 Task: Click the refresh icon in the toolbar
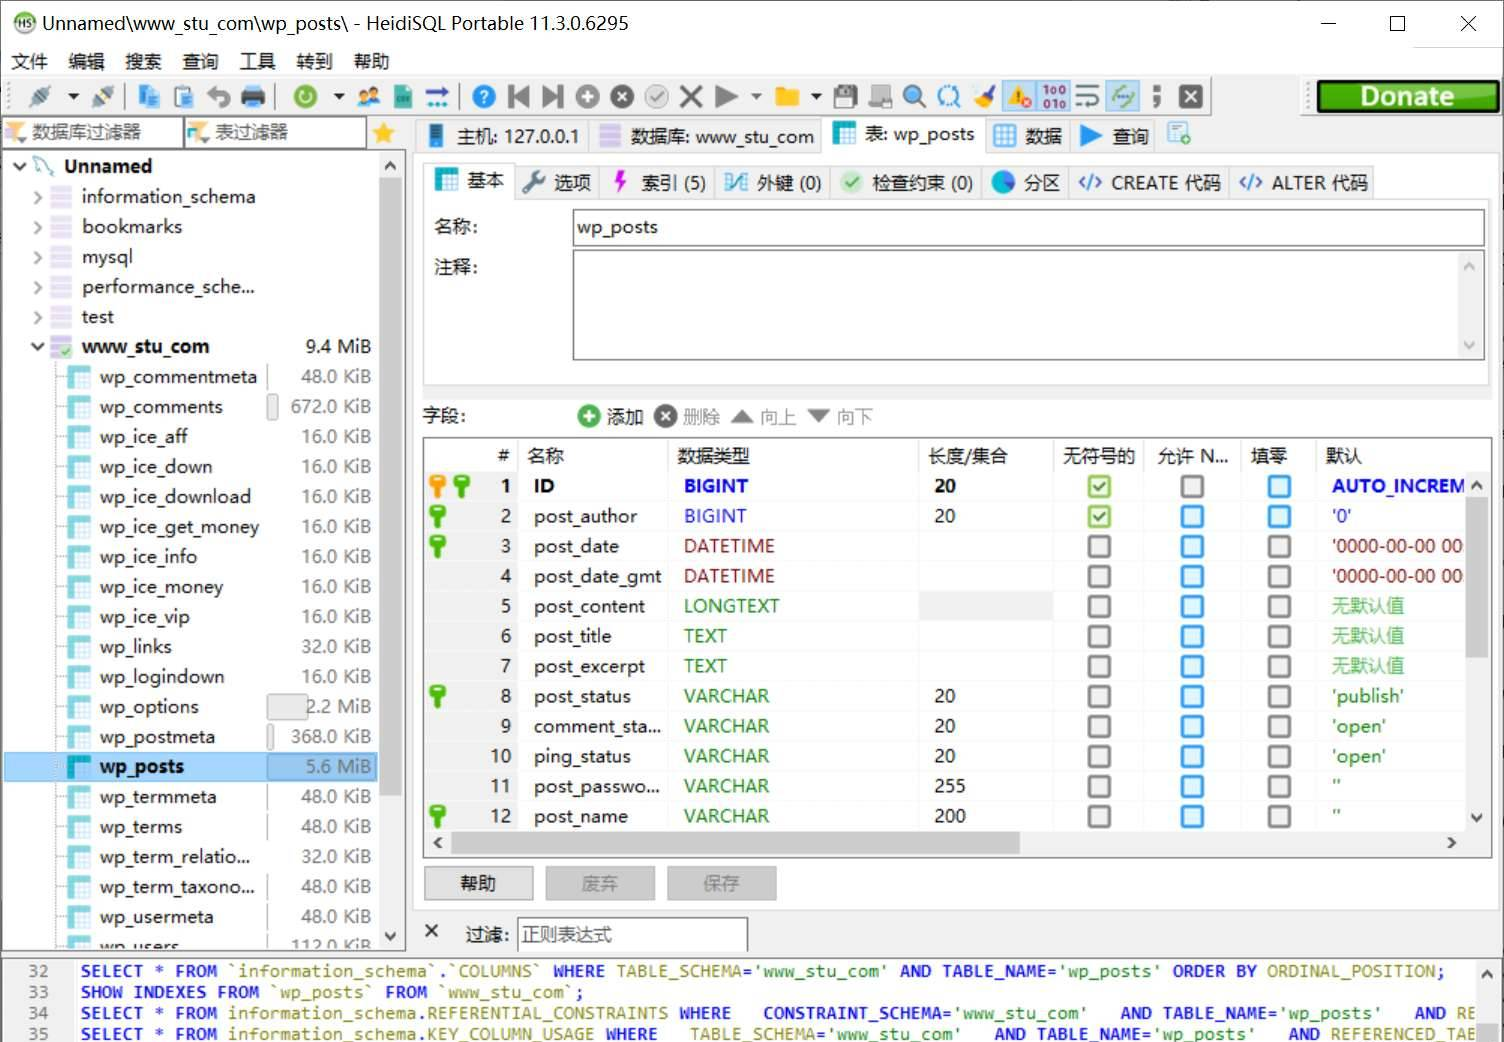pyautogui.click(x=306, y=96)
